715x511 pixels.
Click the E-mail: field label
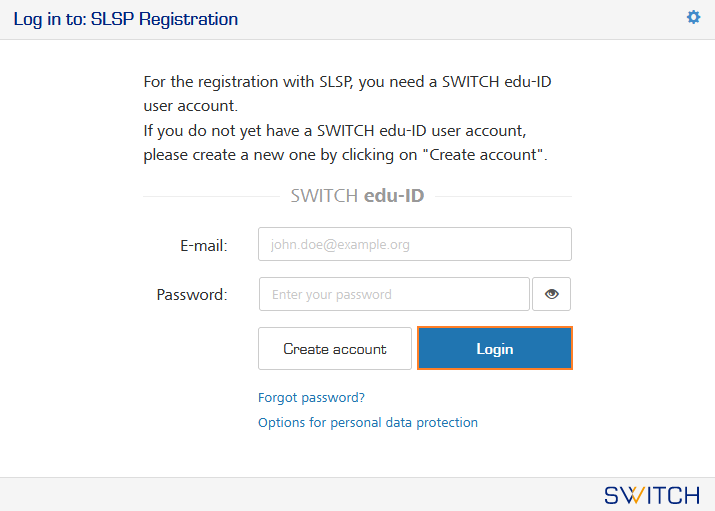pyautogui.click(x=203, y=246)
